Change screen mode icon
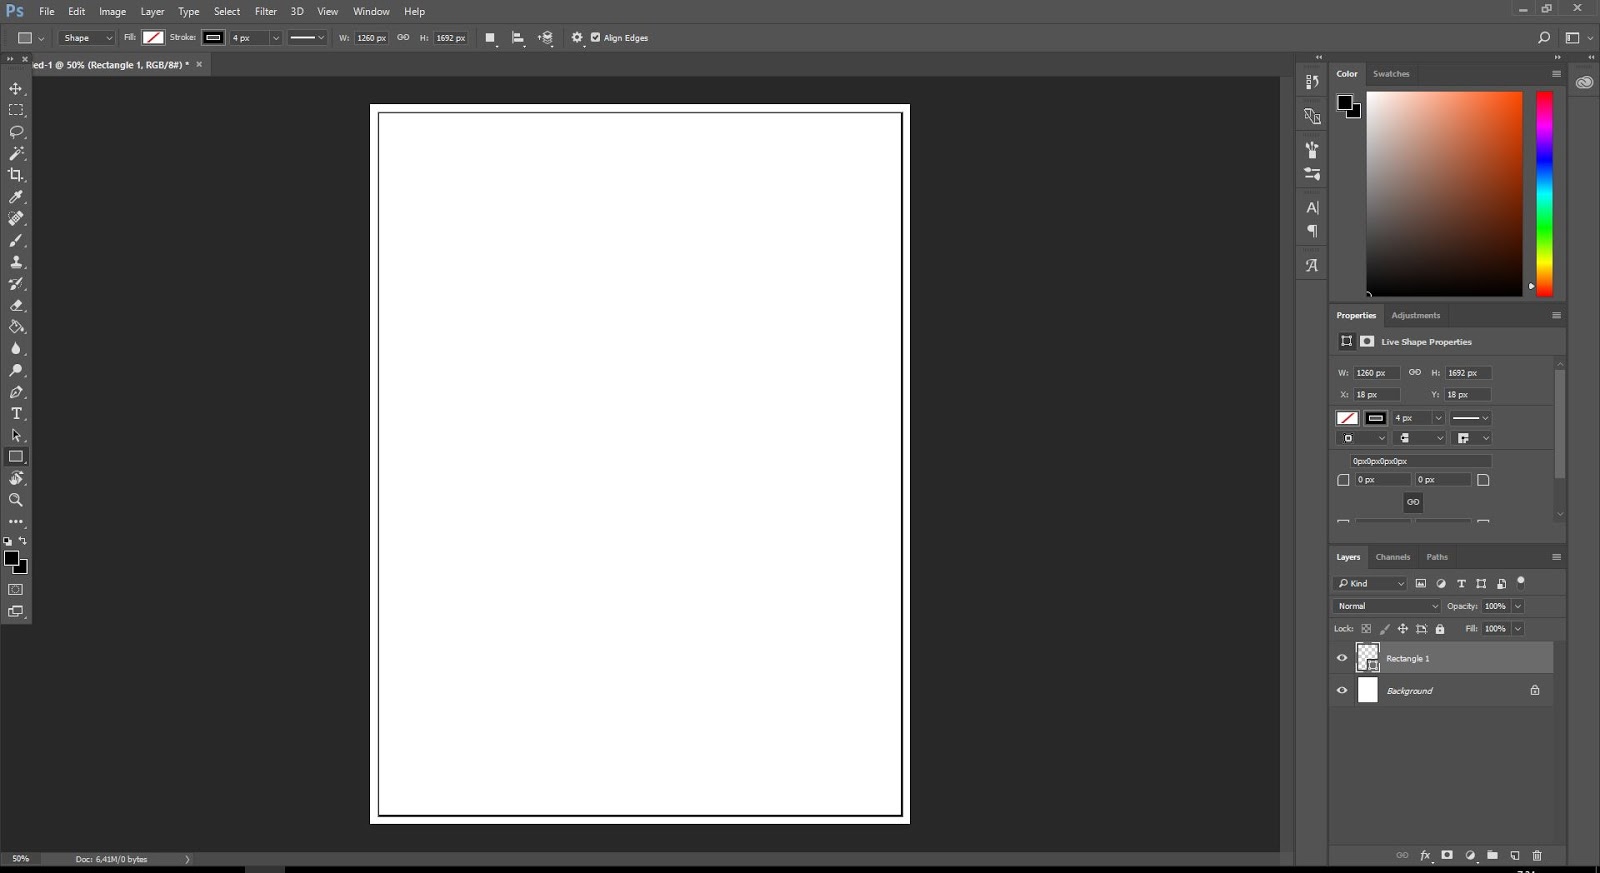The image size is (1600, 873). [x=16, y=611]
